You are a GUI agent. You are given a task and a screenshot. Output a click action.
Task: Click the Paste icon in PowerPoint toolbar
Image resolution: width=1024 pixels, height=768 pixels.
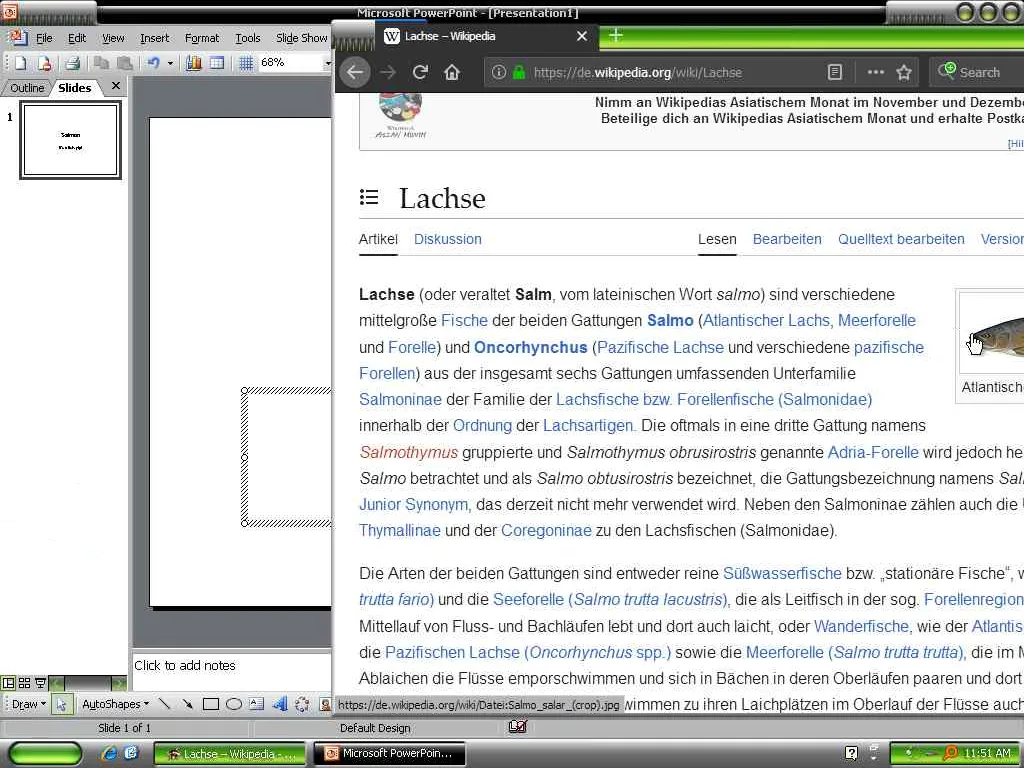[125, 63]
